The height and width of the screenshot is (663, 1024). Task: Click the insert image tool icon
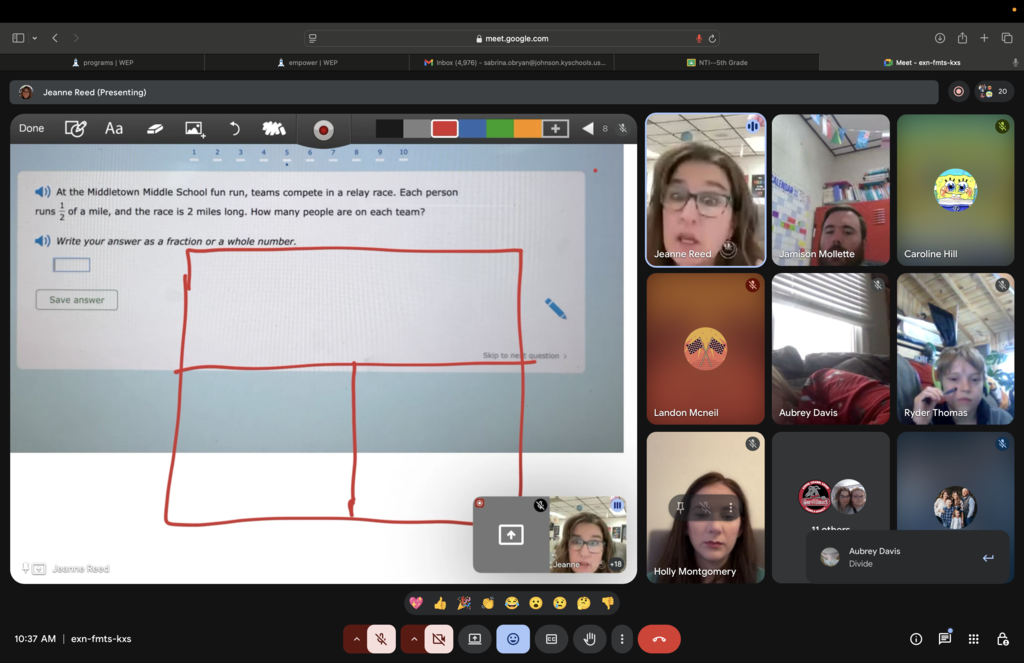pyautogui.click(x=195, y=129)
